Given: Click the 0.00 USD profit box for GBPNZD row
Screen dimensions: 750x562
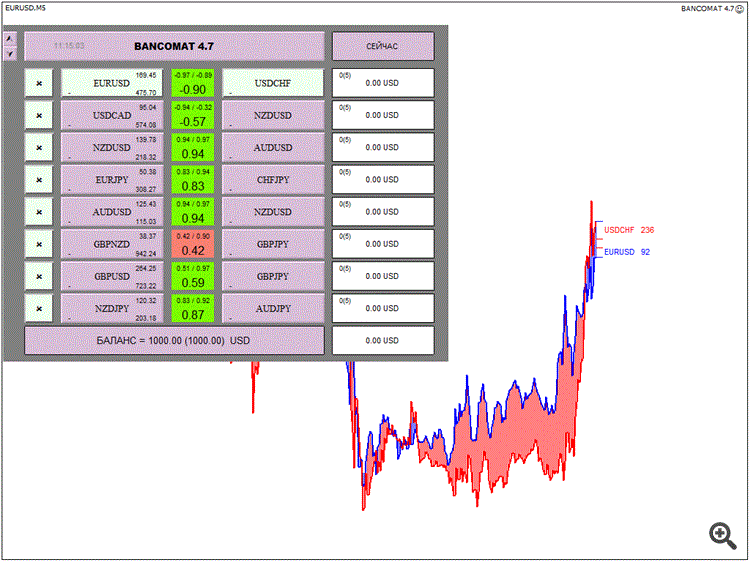Looking at the screenshot, I should coord(383,244).
